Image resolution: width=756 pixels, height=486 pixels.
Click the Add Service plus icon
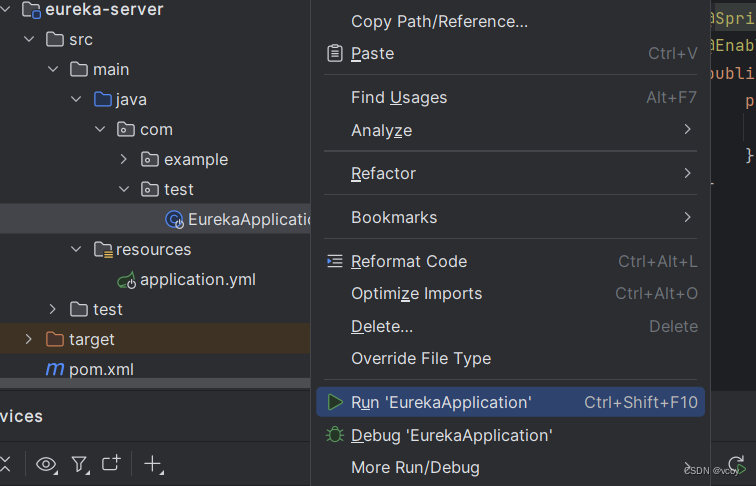153,464
